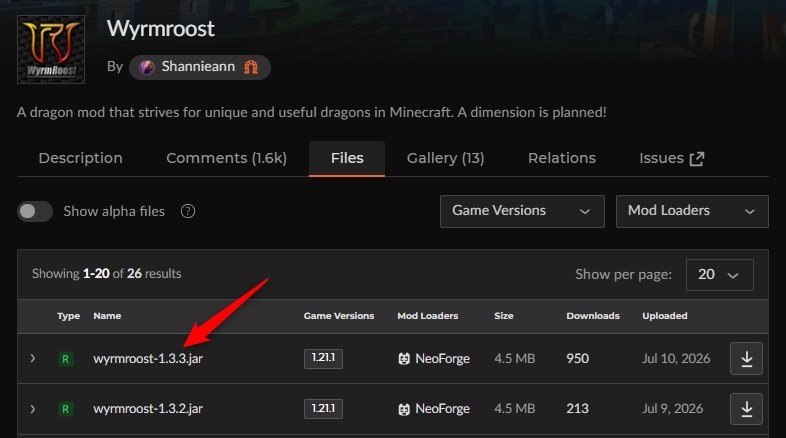Click the external link icon next to Issues
Screen dimensions: 786x438
697,159
